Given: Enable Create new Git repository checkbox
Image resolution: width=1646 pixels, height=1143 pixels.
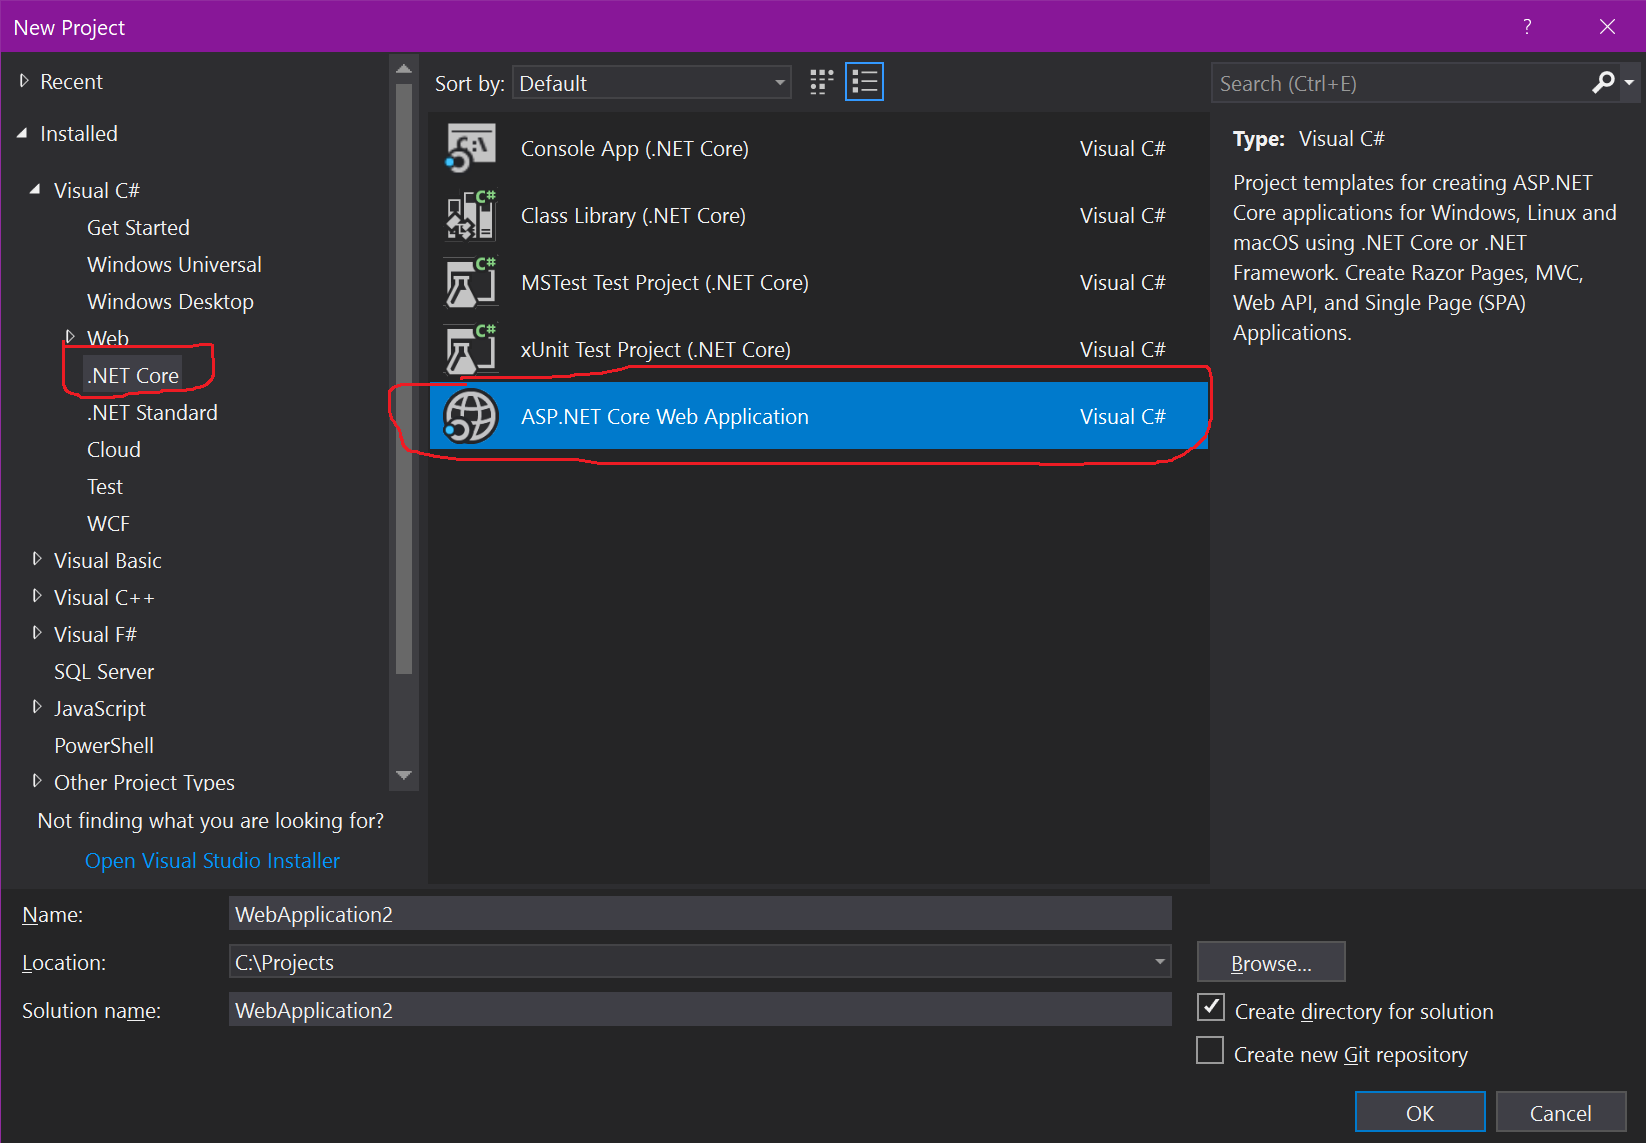Looking at the screenshot, I should (1210, 1050).
